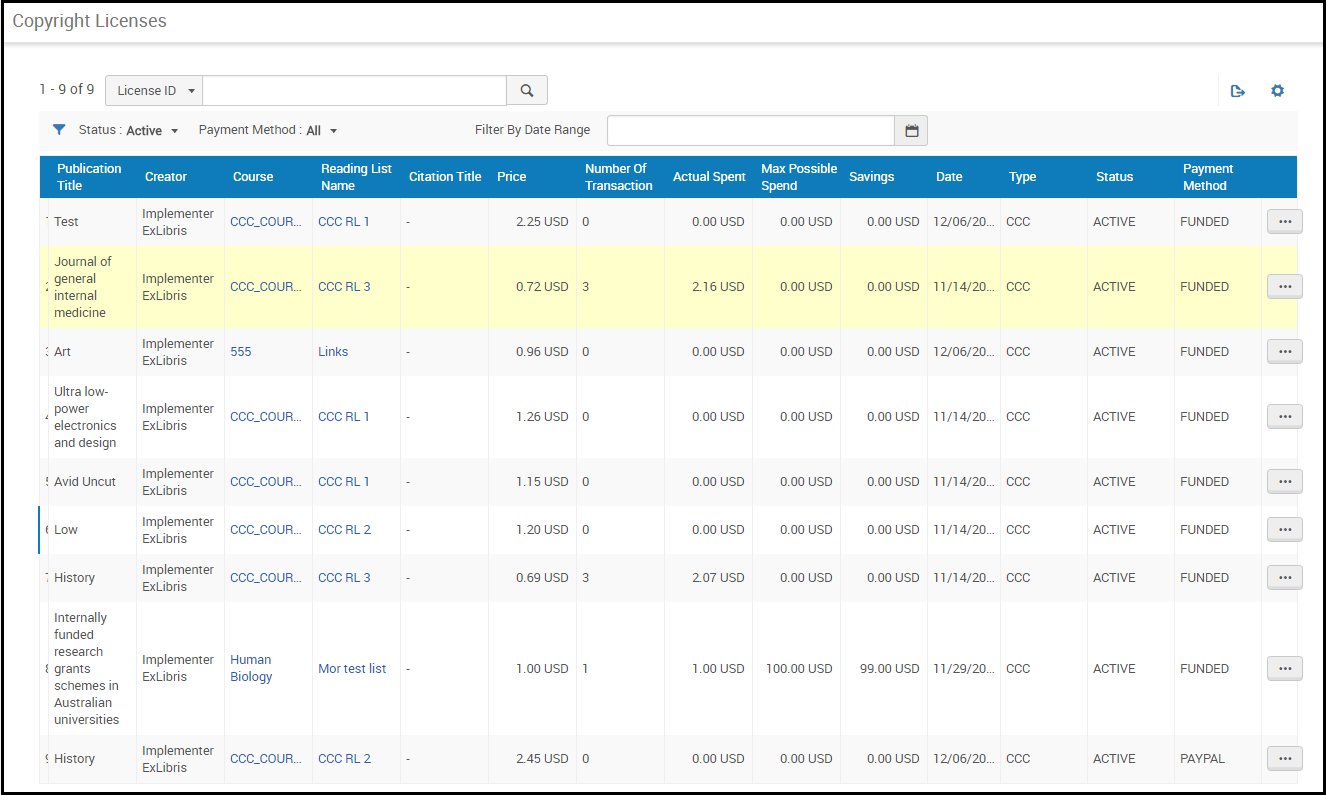This screenshot has width=1326, height=795.
Task: Click the 1.26 USD price cell
Action: 542,417
